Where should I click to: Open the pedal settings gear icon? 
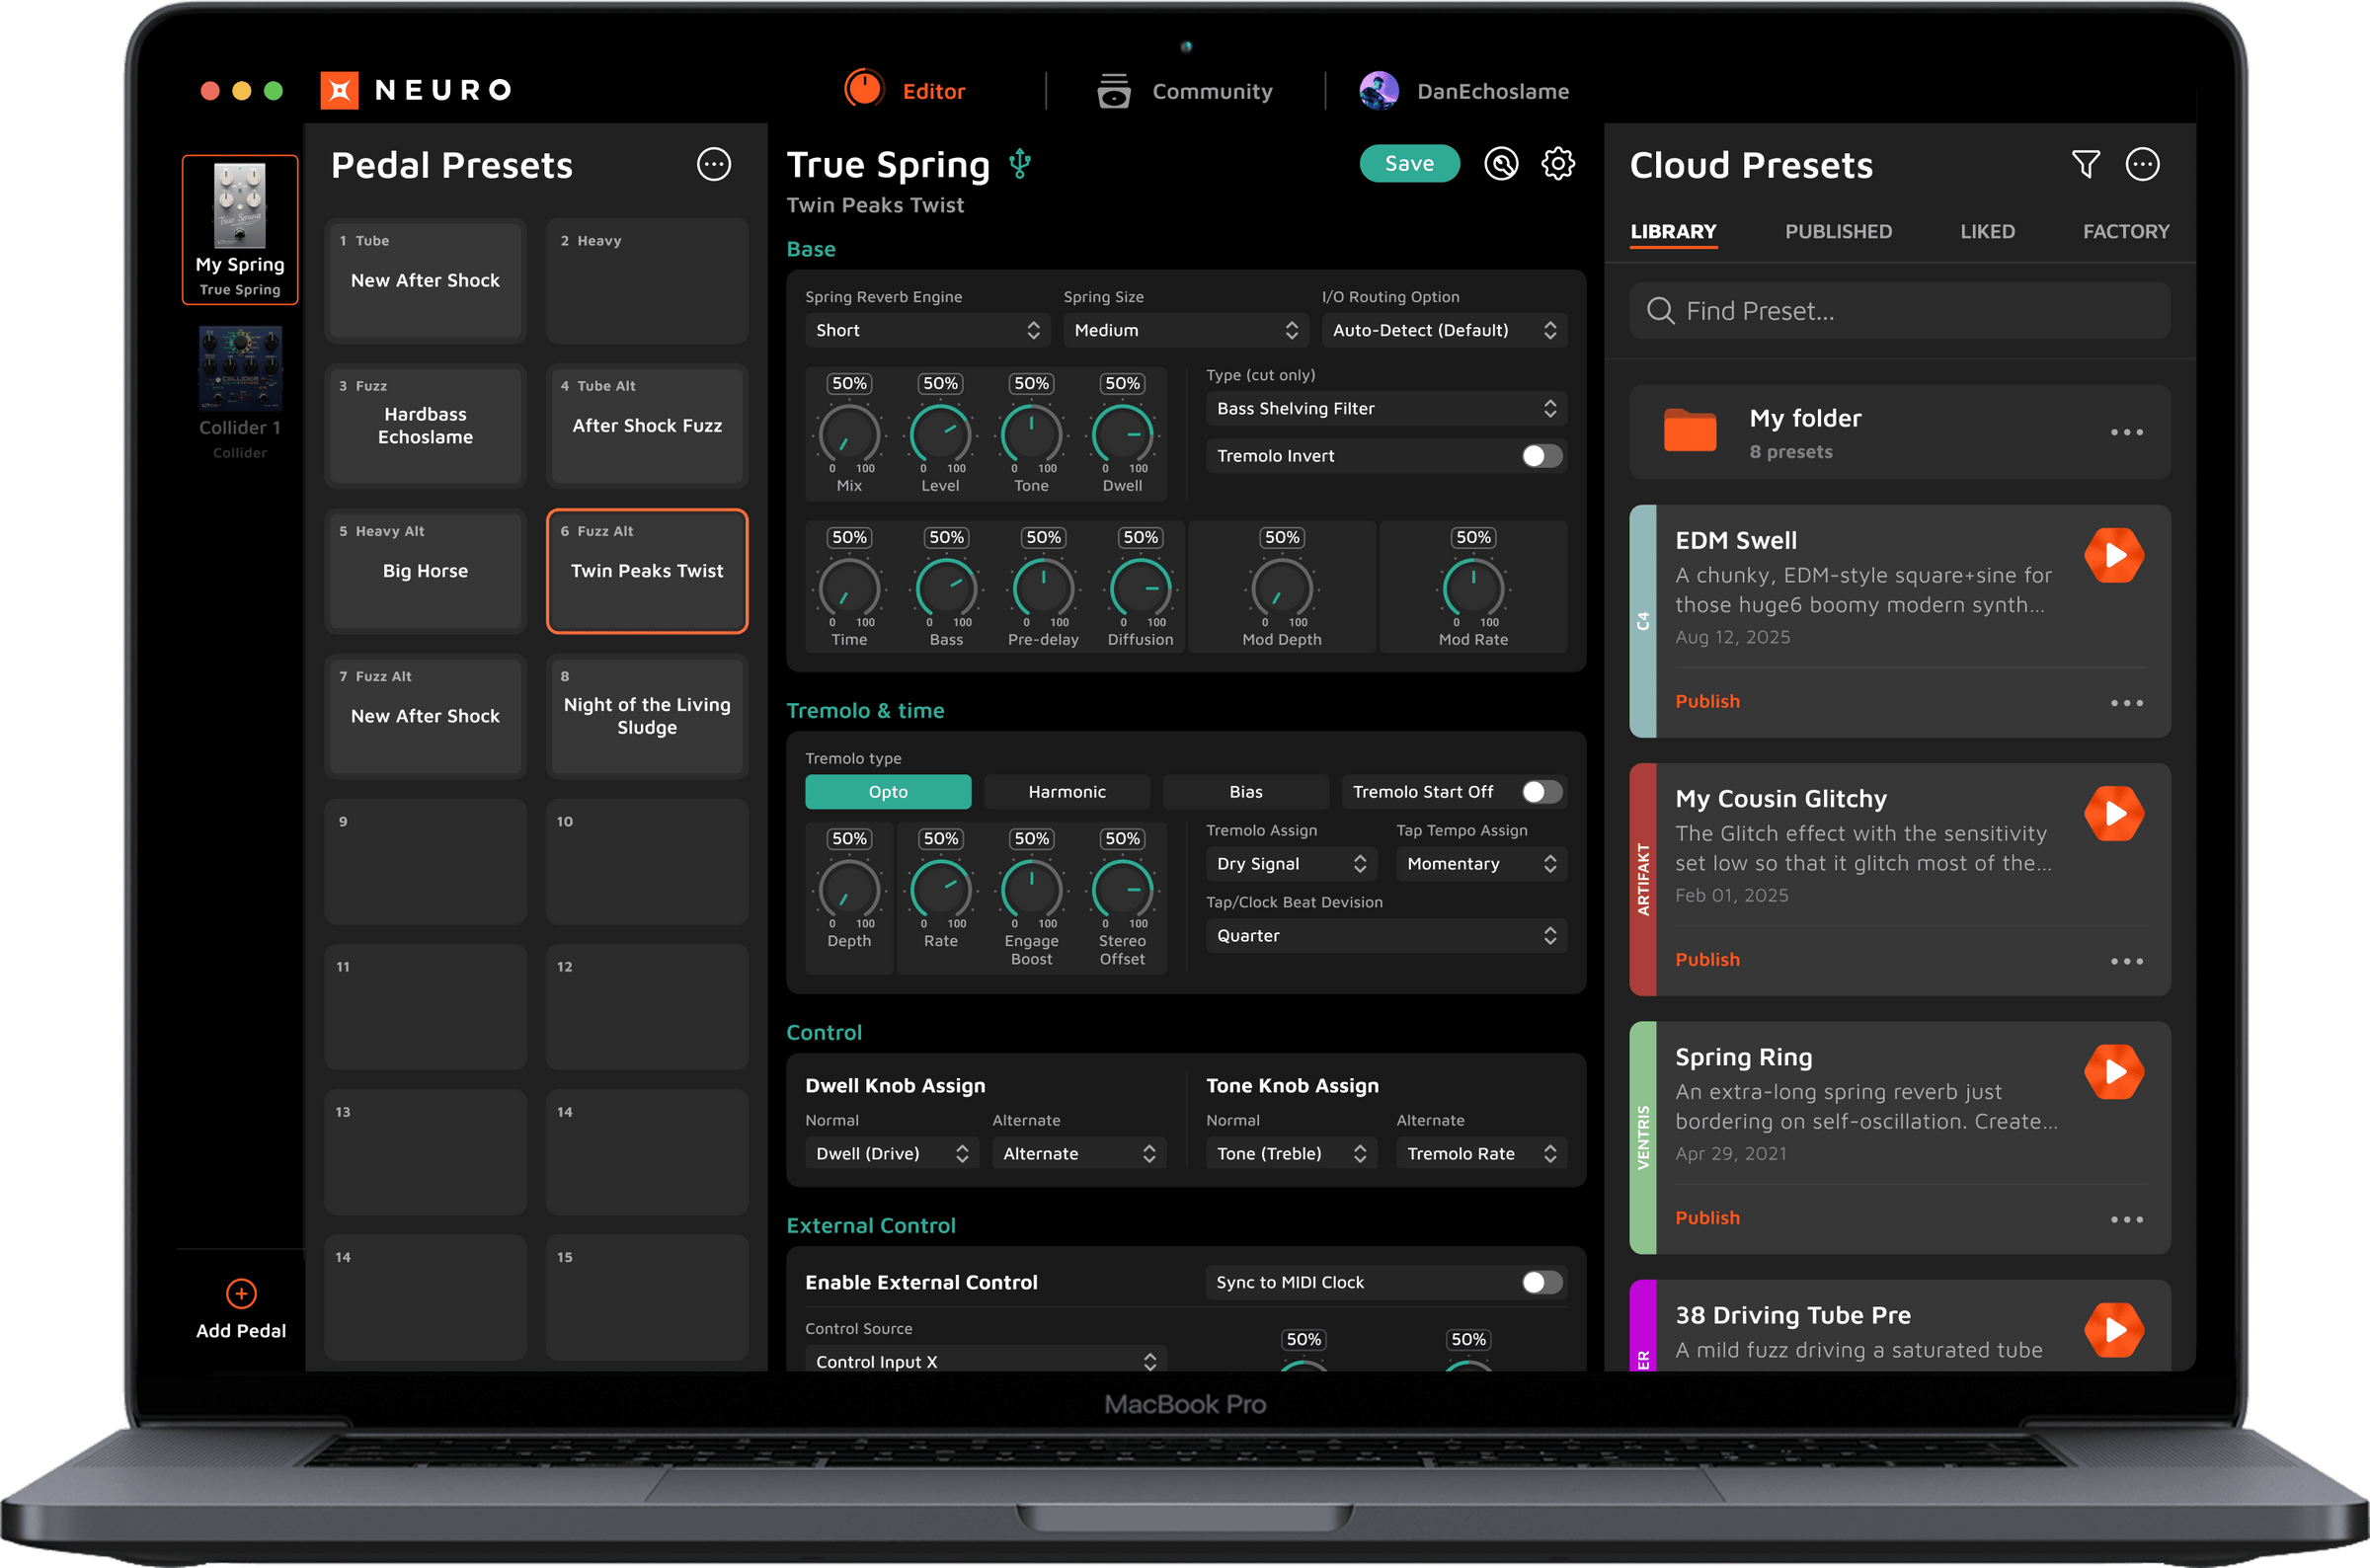[1557, 163]
